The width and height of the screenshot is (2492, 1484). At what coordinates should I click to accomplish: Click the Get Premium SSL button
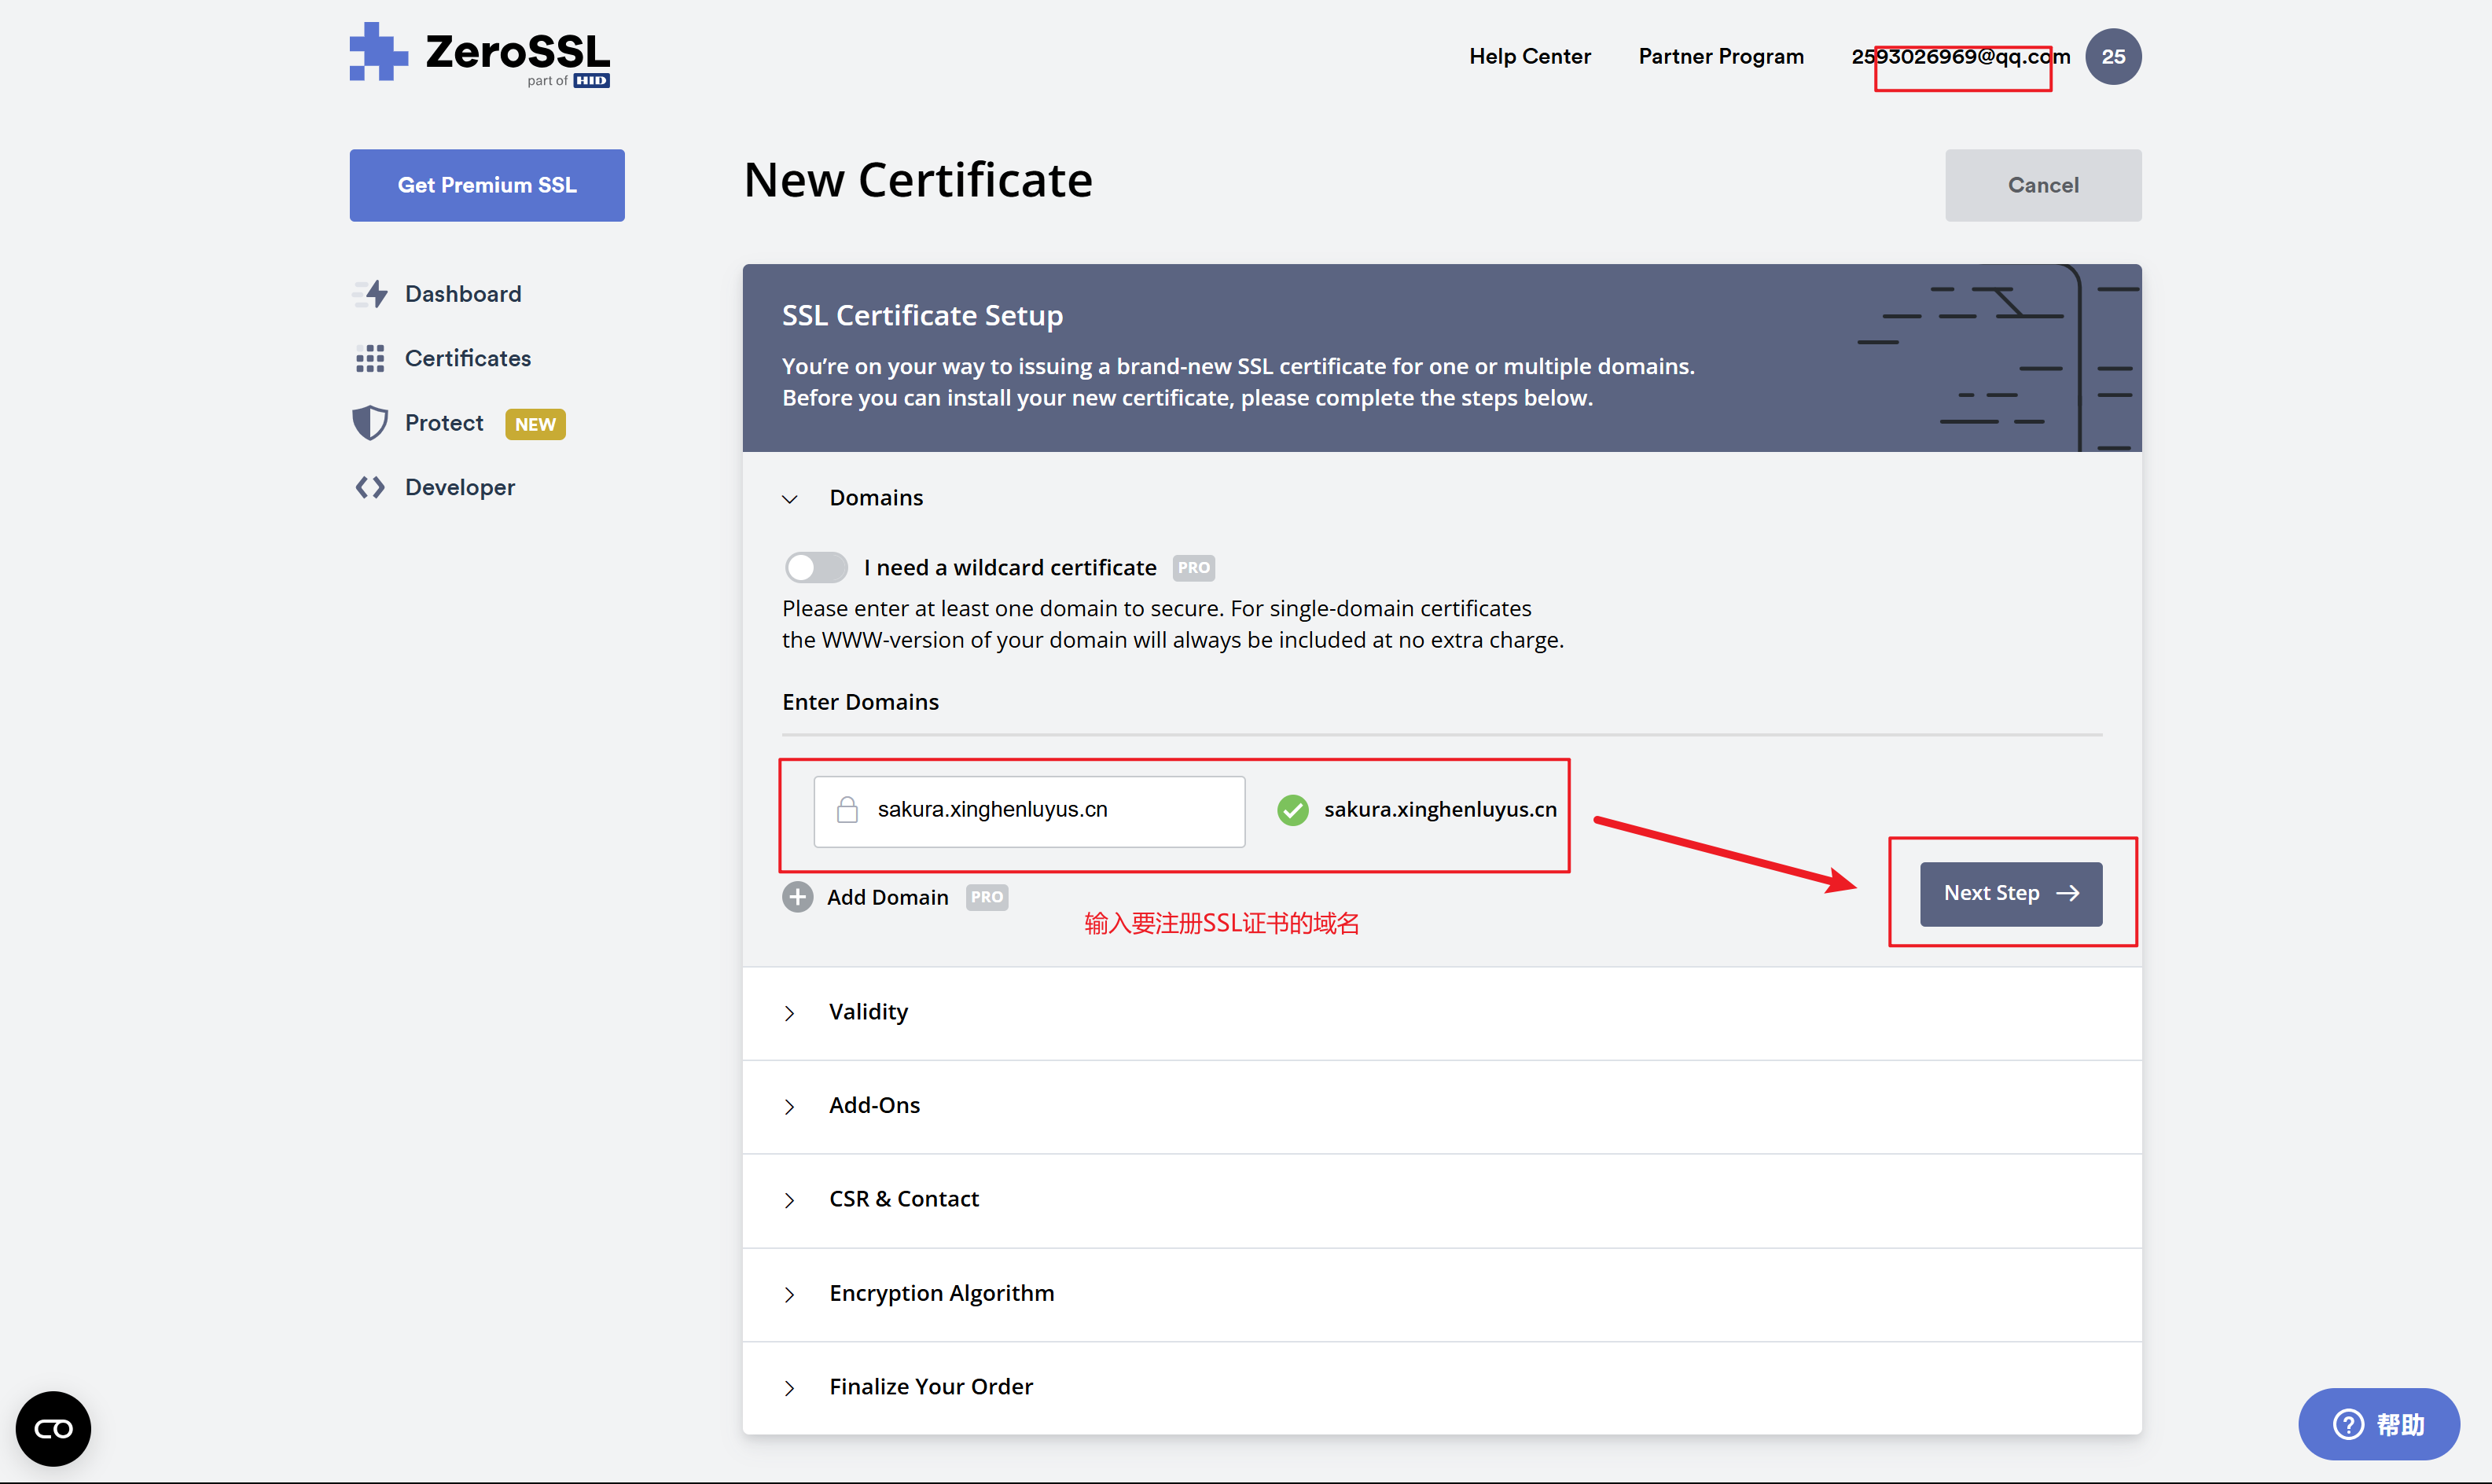tap(487, 185)
